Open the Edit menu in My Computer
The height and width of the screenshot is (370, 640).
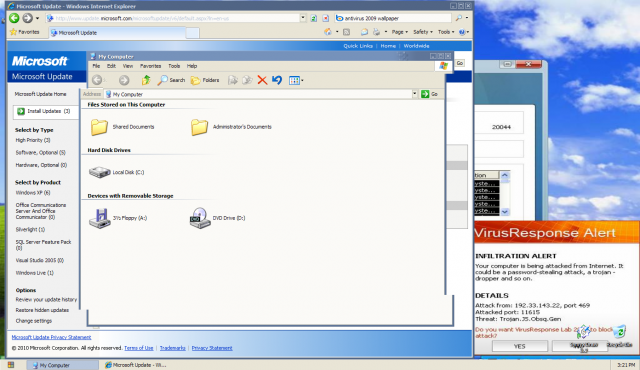[111, 66]
